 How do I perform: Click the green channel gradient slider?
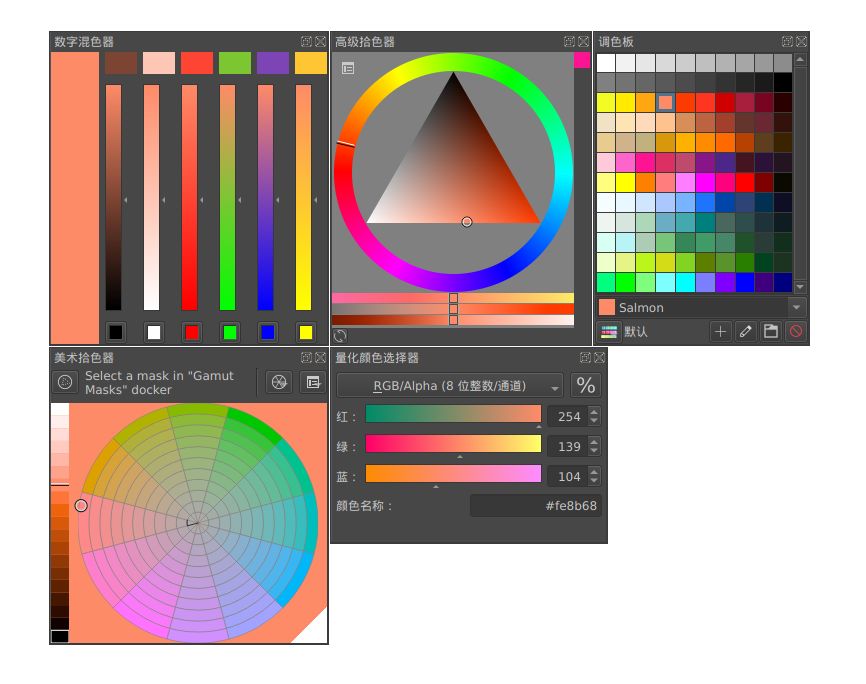pos(453,444)
